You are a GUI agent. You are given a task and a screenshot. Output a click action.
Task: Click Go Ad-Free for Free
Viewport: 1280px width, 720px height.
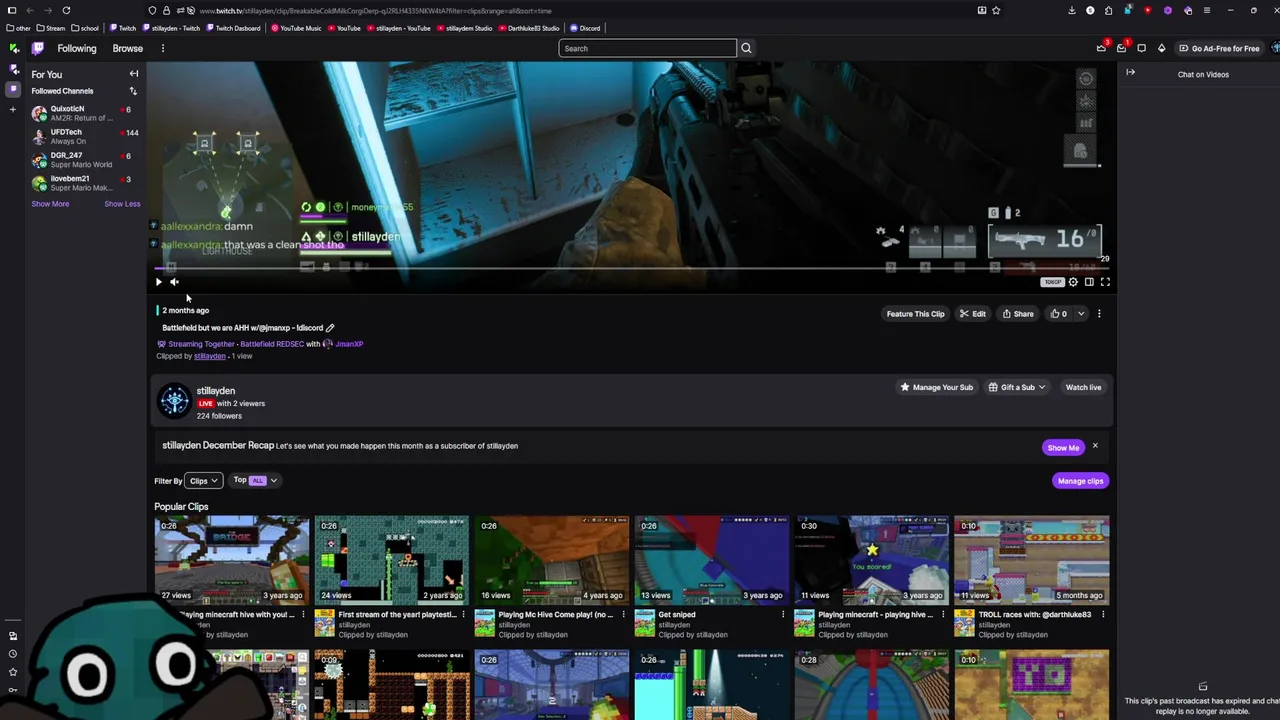coord(1219,48)
